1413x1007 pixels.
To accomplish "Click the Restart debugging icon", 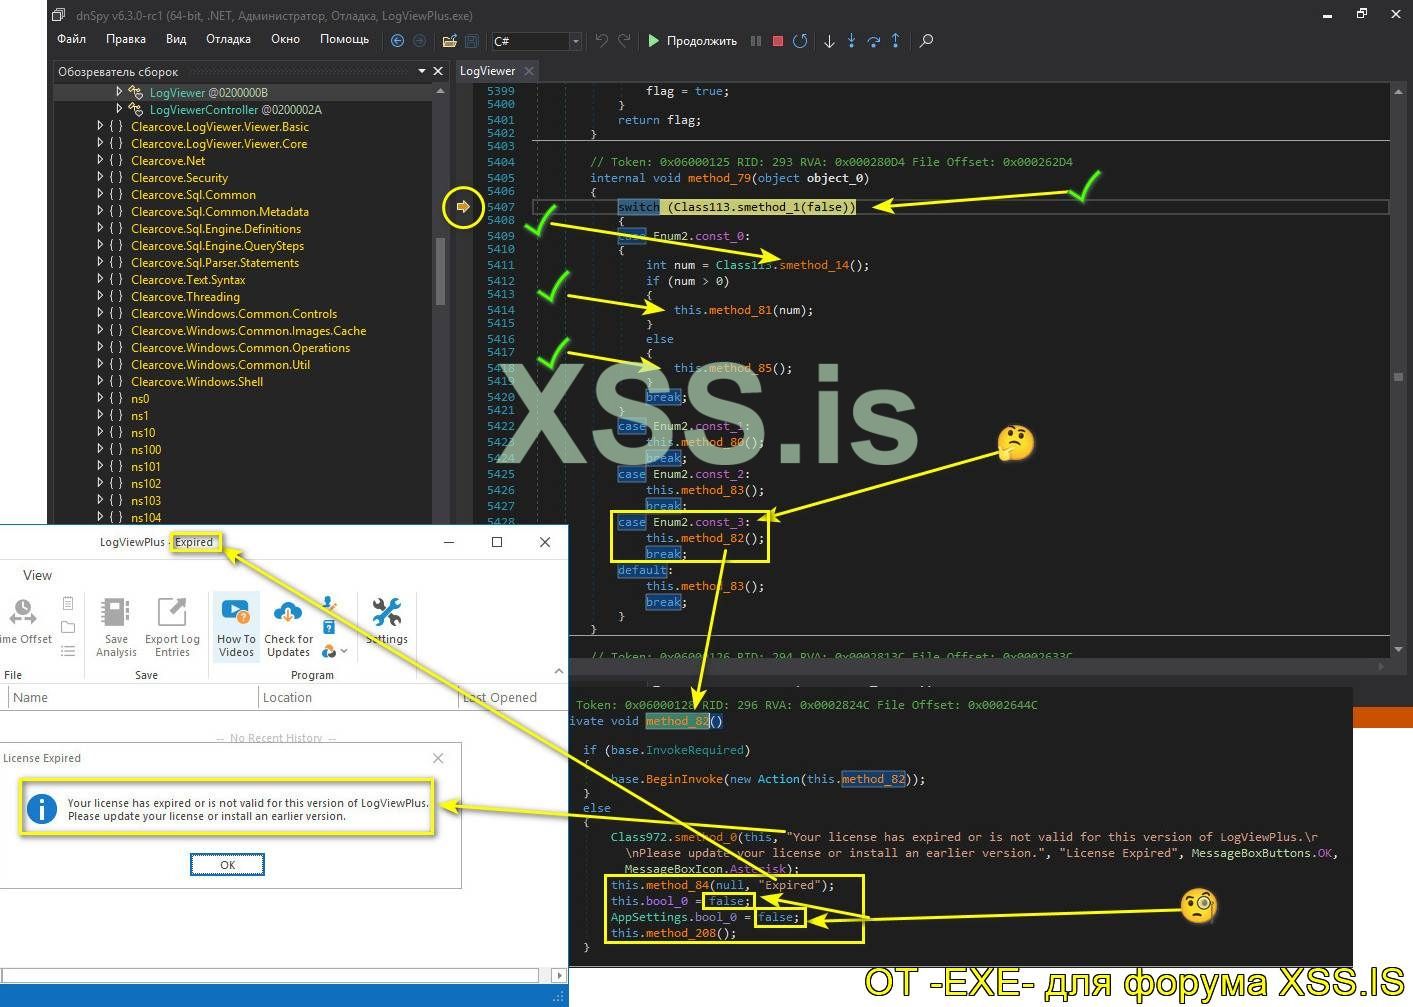I will point(800,41).
